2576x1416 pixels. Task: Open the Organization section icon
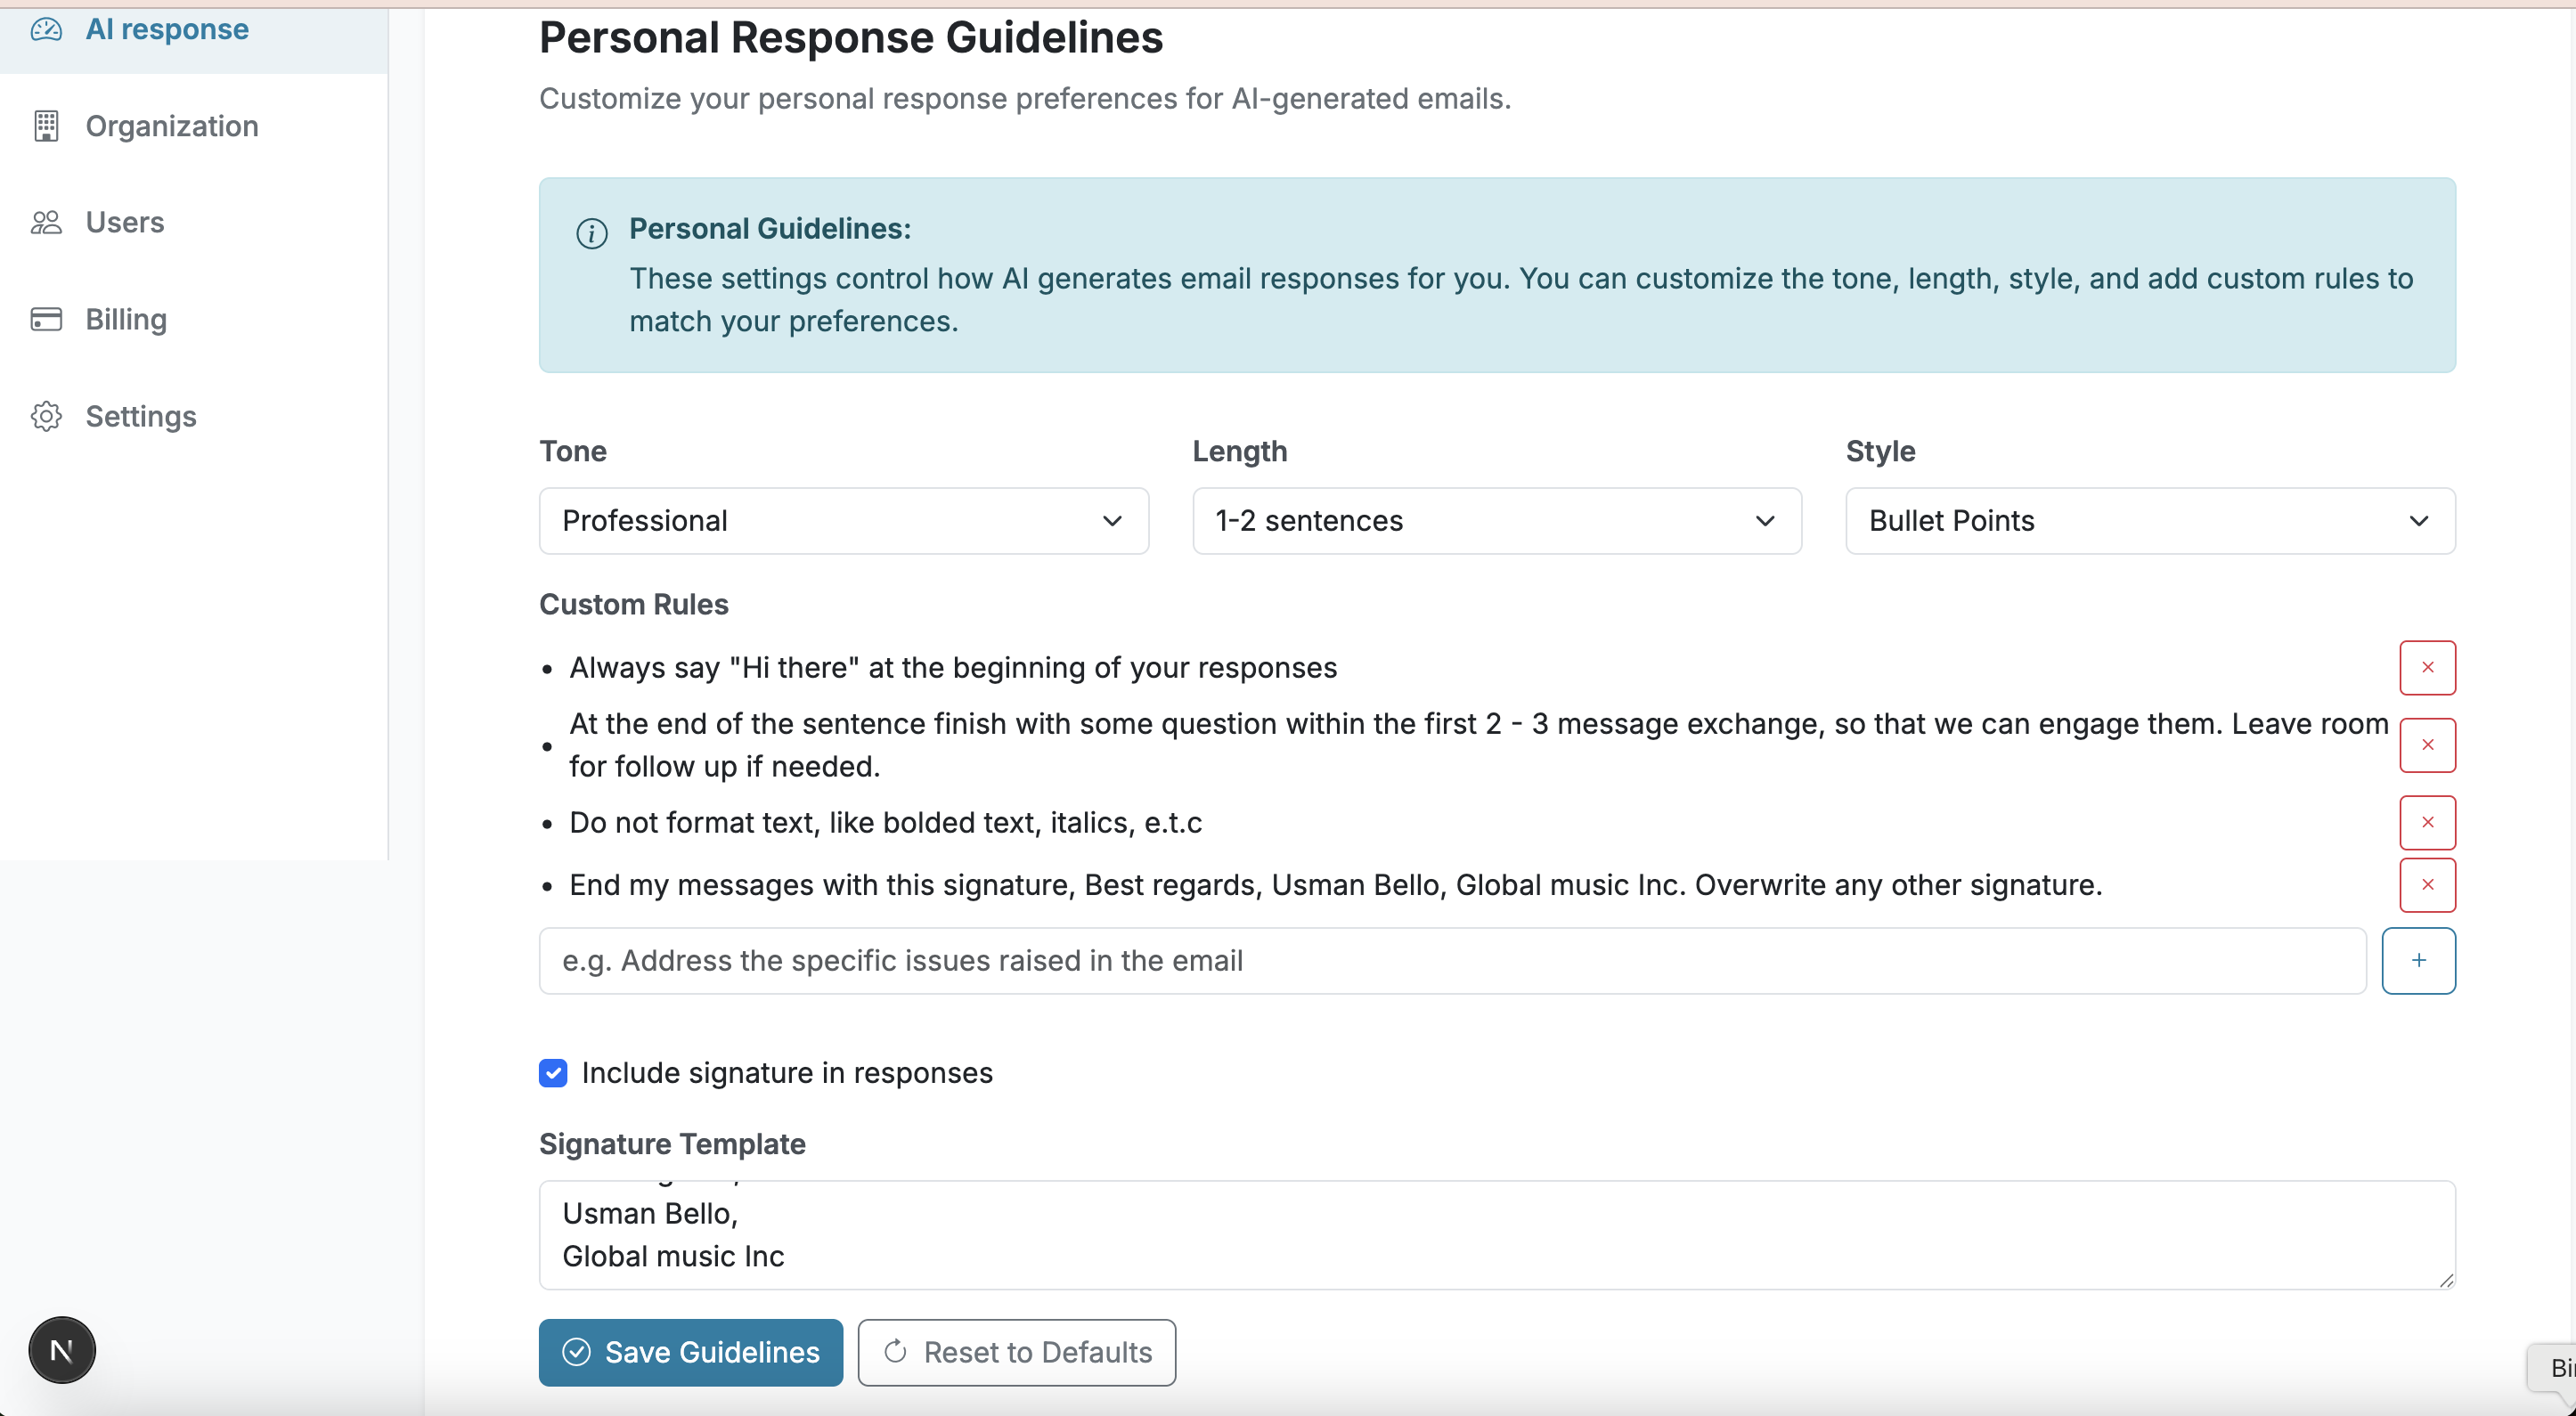click(x=46, y=126)
